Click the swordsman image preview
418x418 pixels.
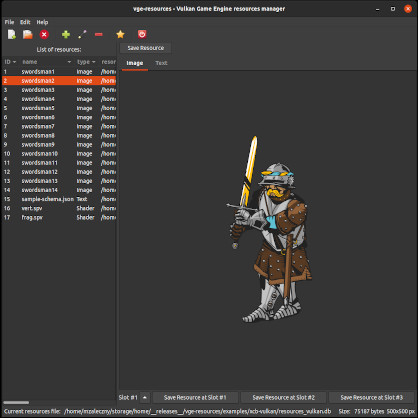tap(269, 229)
